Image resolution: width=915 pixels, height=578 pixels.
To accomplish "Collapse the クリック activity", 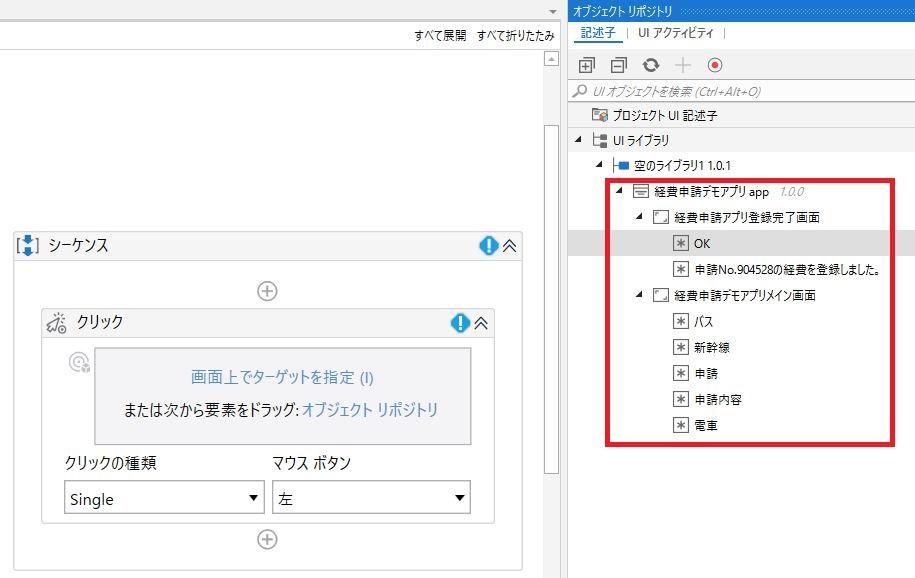I will point(481,323).
